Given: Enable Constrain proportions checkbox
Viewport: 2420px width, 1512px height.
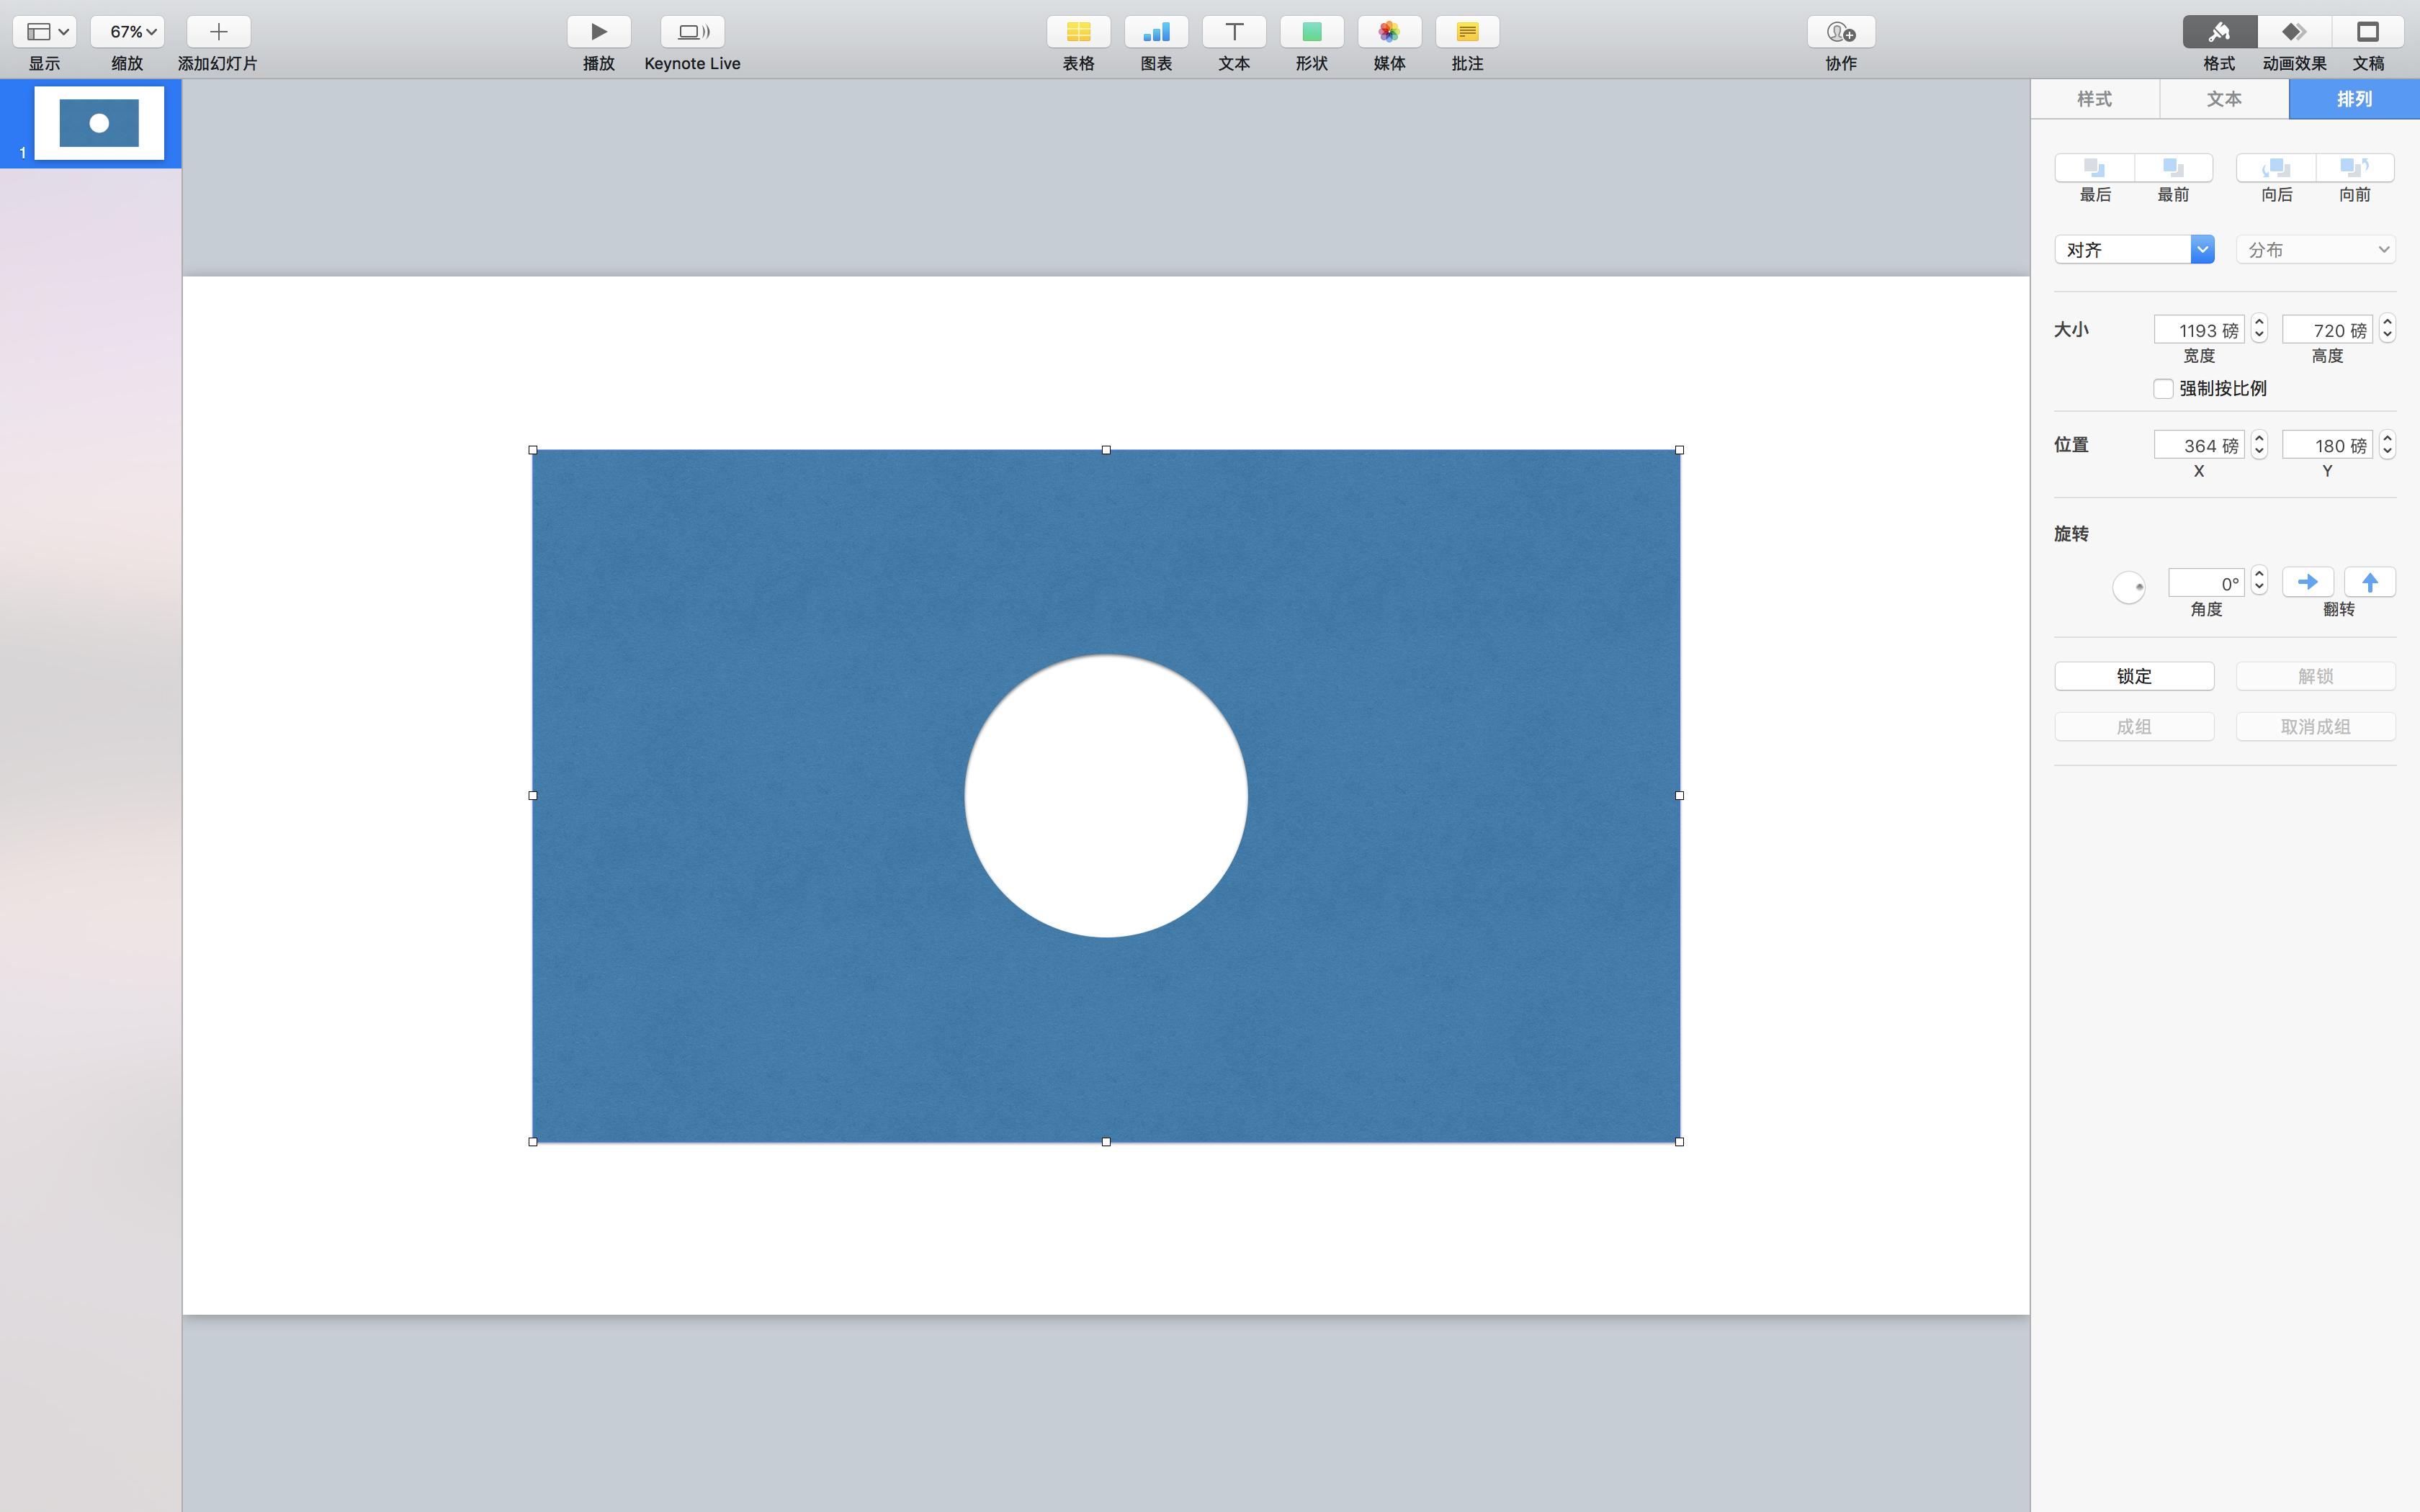Looking at the screenshot, I should [x=2163, y=389].
